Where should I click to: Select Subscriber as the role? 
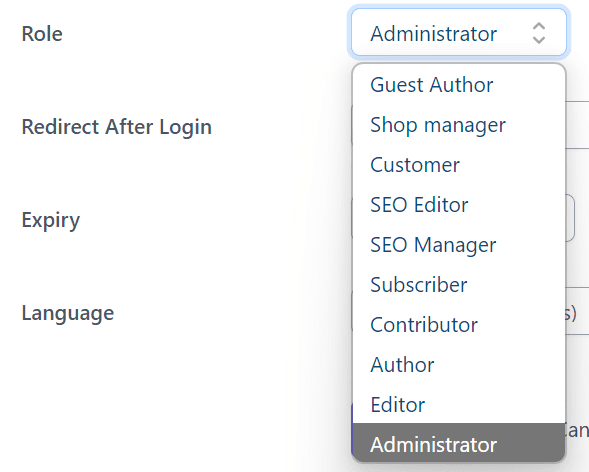coord(459,285)
